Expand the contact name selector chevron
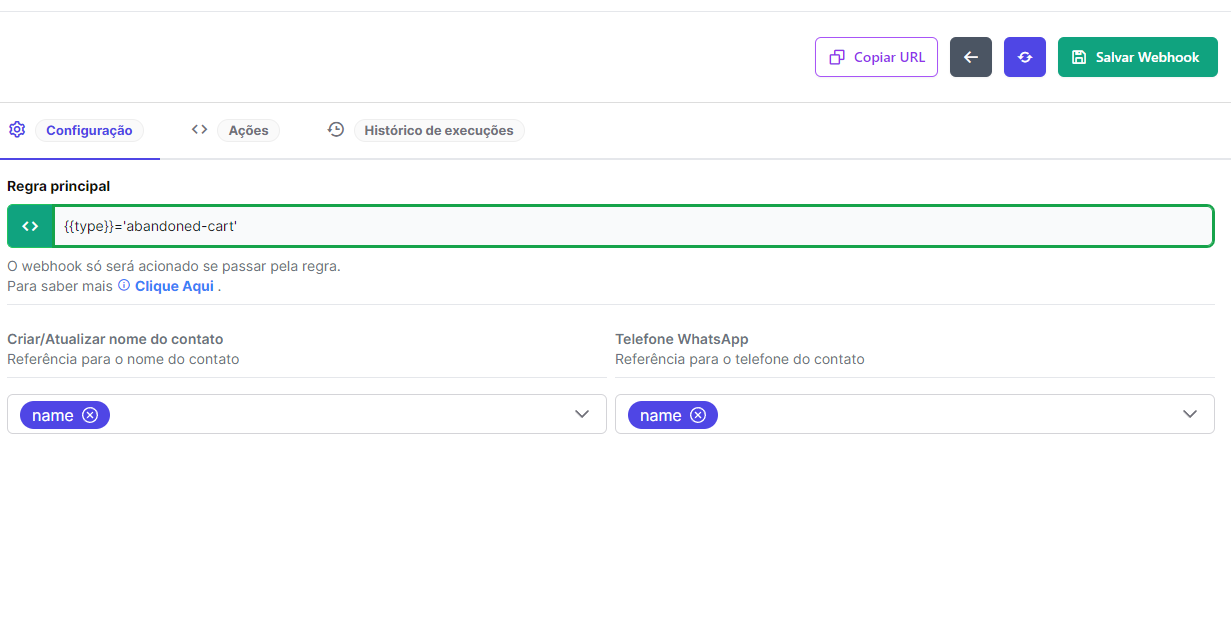The height and width of the screenshot is (630, 1231). [x=582, y=414]
